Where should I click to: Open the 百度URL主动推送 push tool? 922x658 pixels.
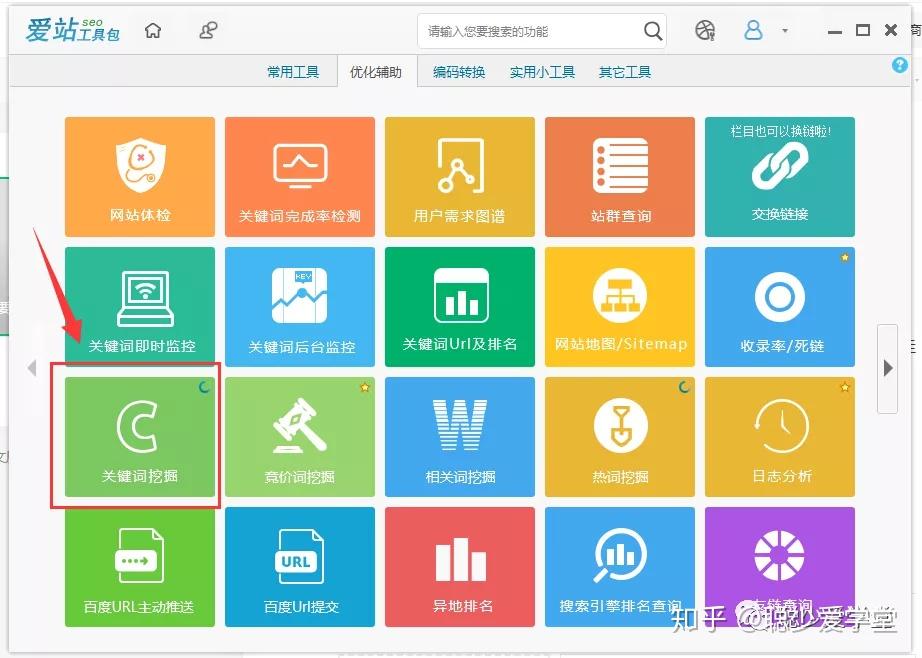pos(139,567)
